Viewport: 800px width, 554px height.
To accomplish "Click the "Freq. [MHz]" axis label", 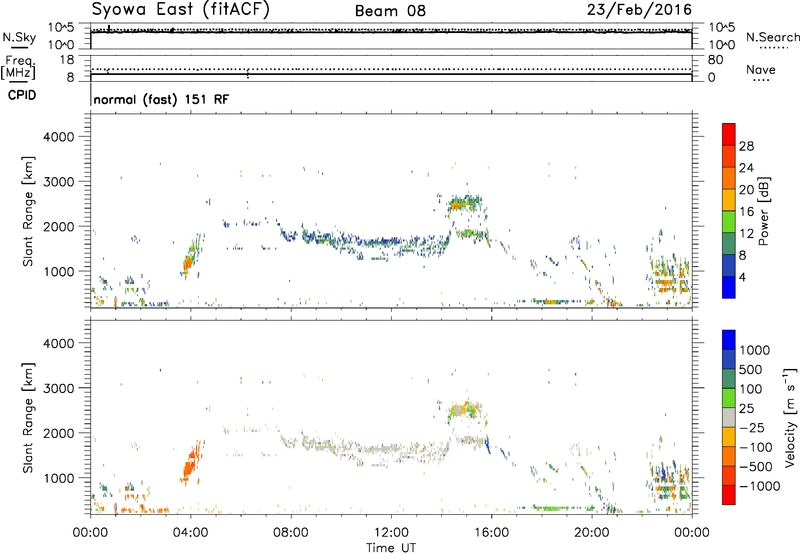I will (x=18, y=68).
